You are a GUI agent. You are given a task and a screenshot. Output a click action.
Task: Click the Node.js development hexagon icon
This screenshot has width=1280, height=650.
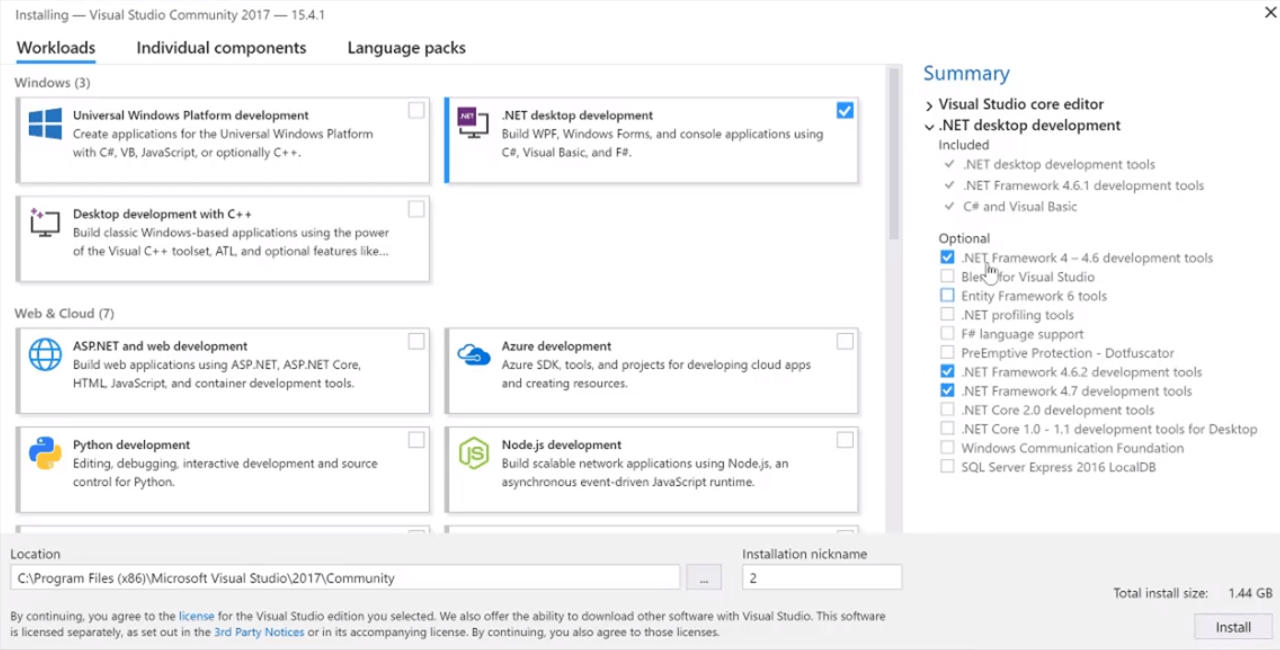(x=472, y=453)
